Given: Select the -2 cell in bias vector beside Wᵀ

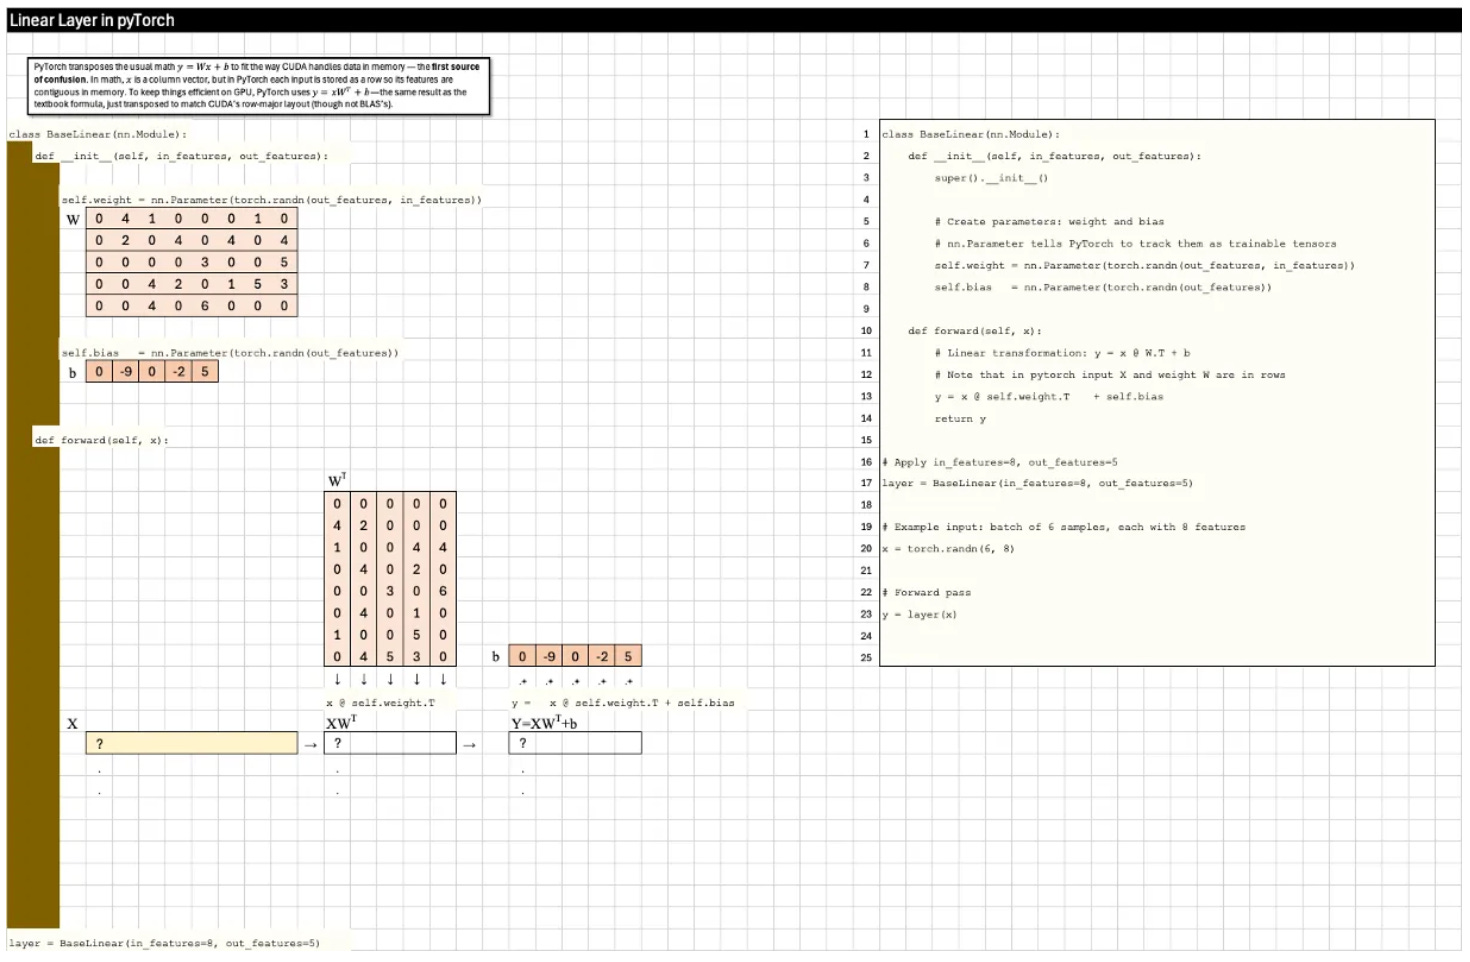Looking at the screenshot, I should 602,656.
